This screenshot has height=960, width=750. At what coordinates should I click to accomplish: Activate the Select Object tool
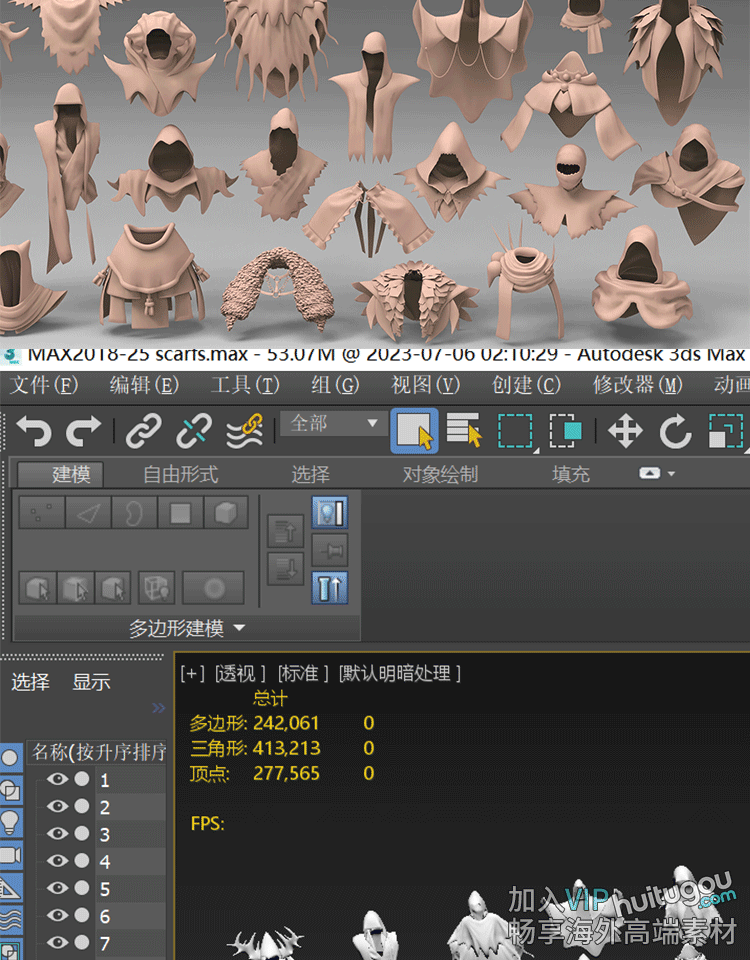tap(413, 431)
